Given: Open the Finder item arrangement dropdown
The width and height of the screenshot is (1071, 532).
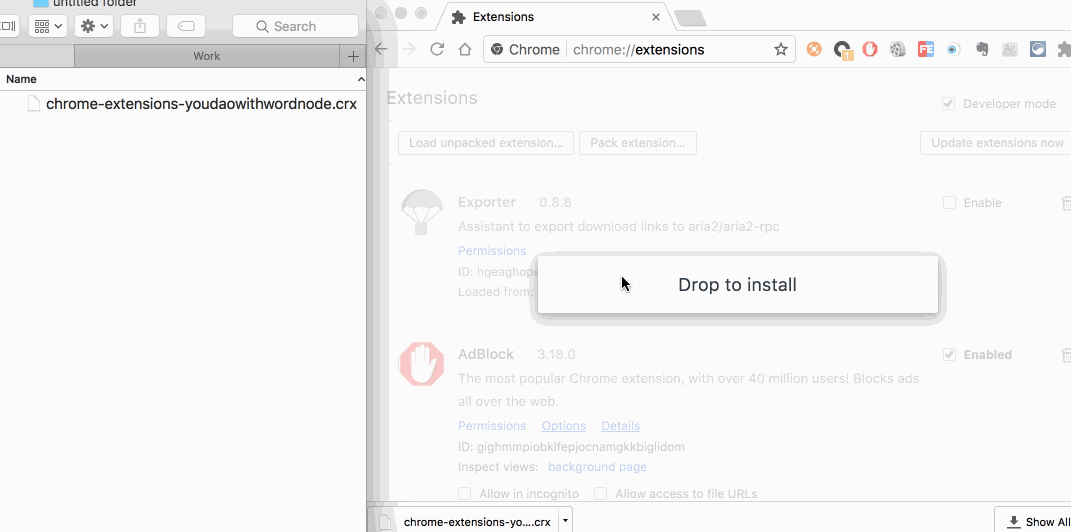Looking at the screenshot, I should point(48,26).
